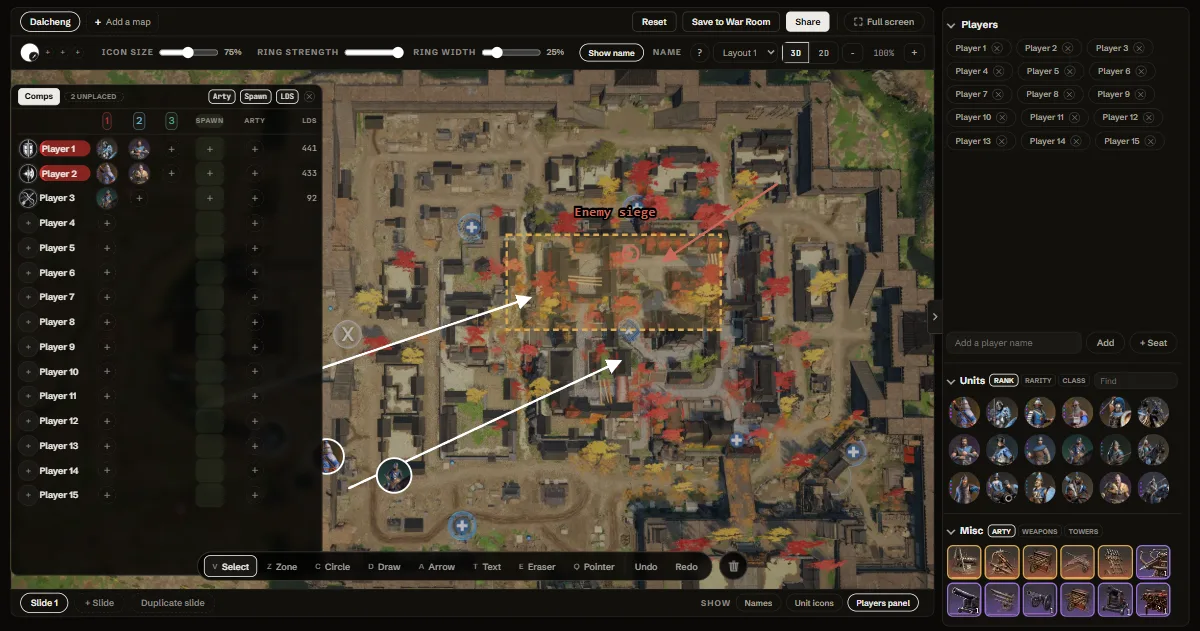Click the X marker on the map
This screenshot has width=1200, height=631.
click(347, 334)
